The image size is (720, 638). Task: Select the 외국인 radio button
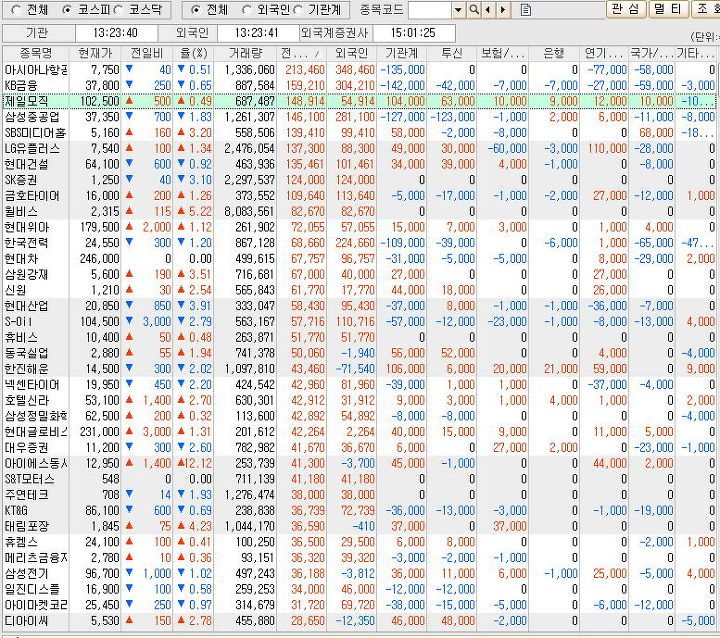(248, 10)
